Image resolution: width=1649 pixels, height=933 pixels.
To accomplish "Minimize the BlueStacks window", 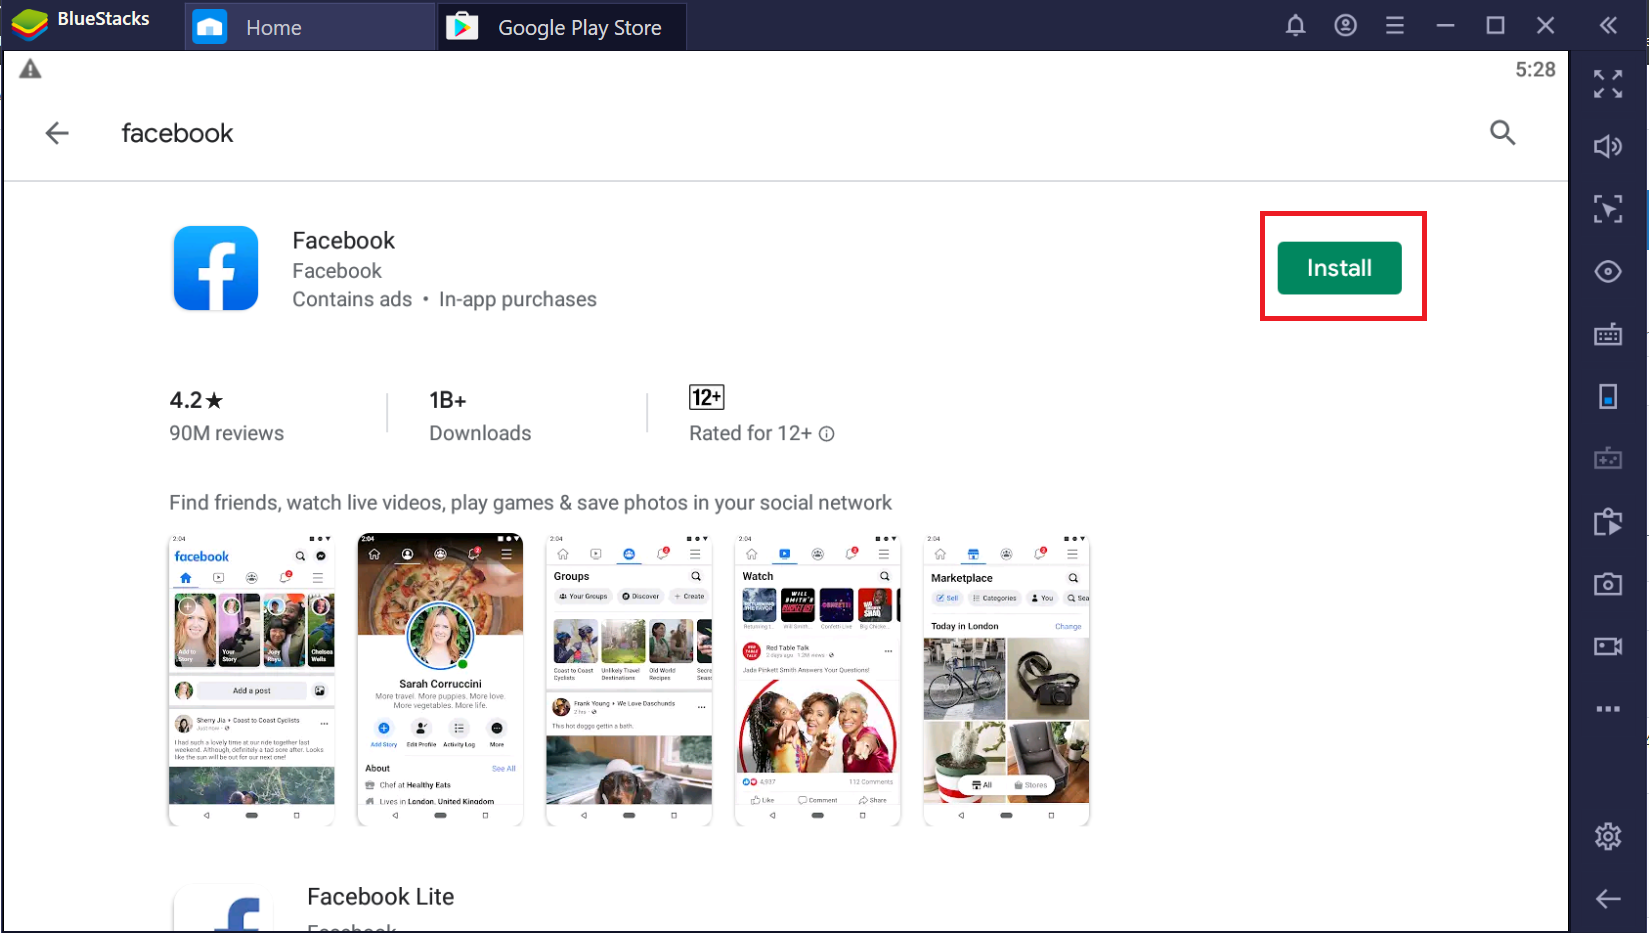I will 1445,26.
